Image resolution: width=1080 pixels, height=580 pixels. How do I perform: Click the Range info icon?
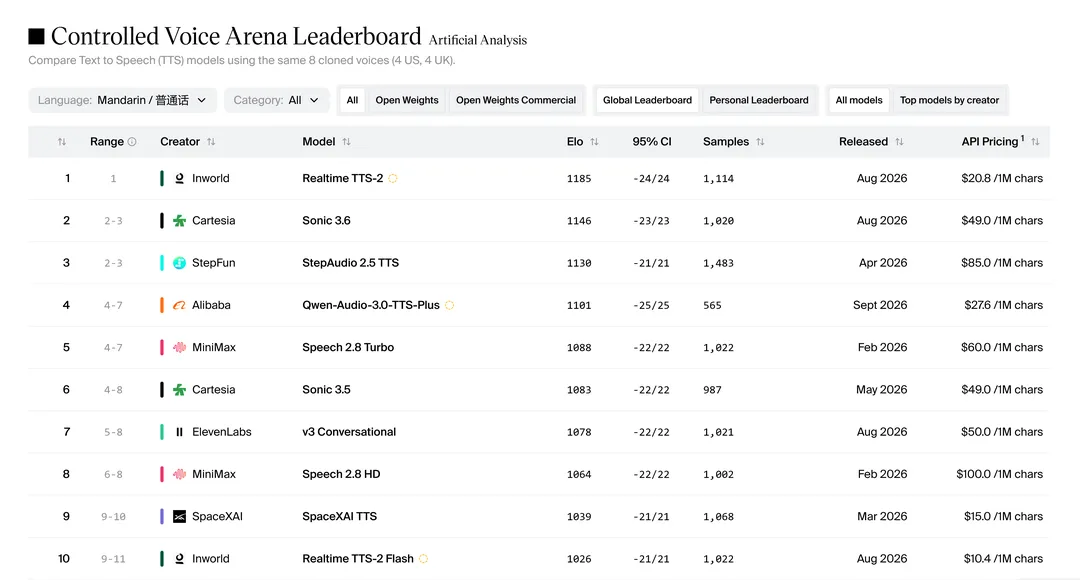tap(132, 142)
